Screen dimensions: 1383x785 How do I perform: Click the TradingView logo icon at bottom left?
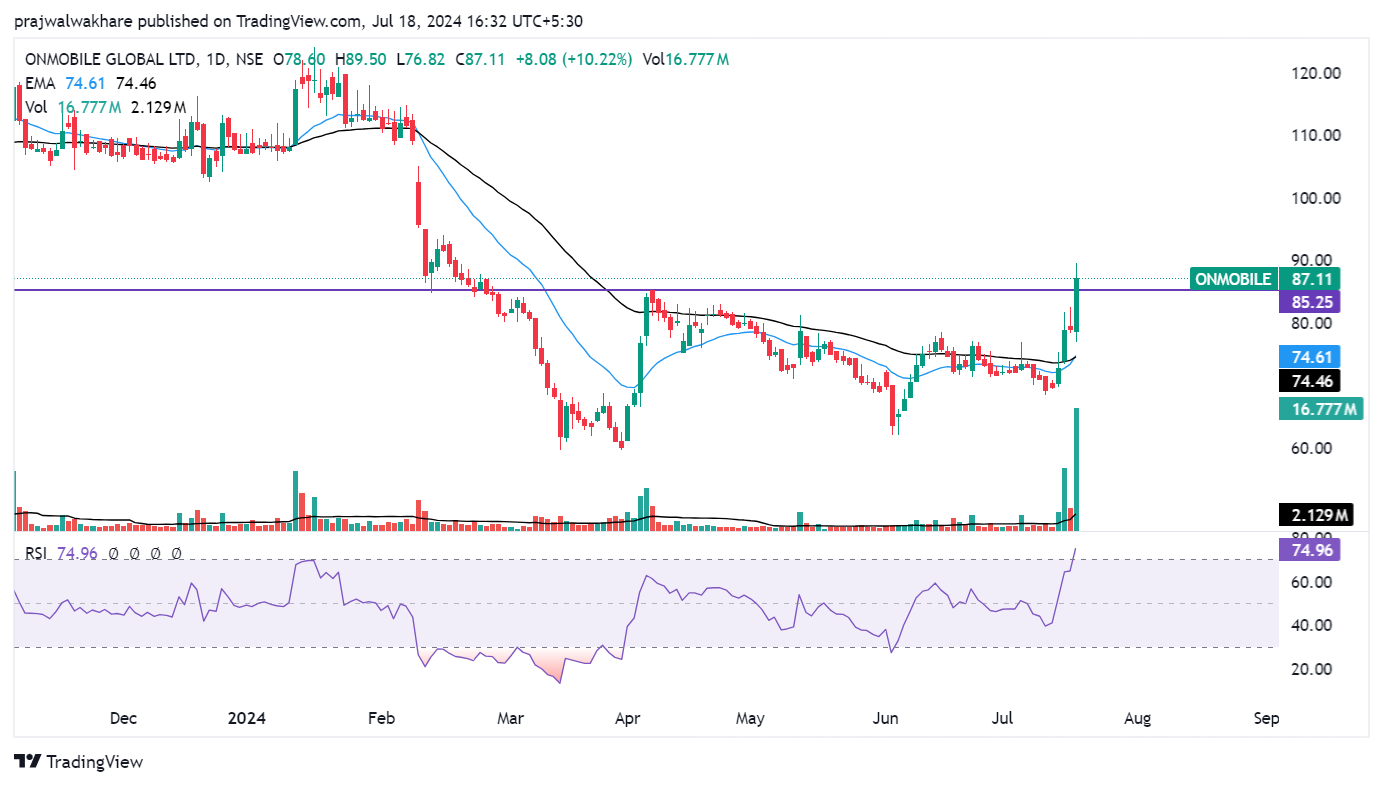click(x=27, y=762)
